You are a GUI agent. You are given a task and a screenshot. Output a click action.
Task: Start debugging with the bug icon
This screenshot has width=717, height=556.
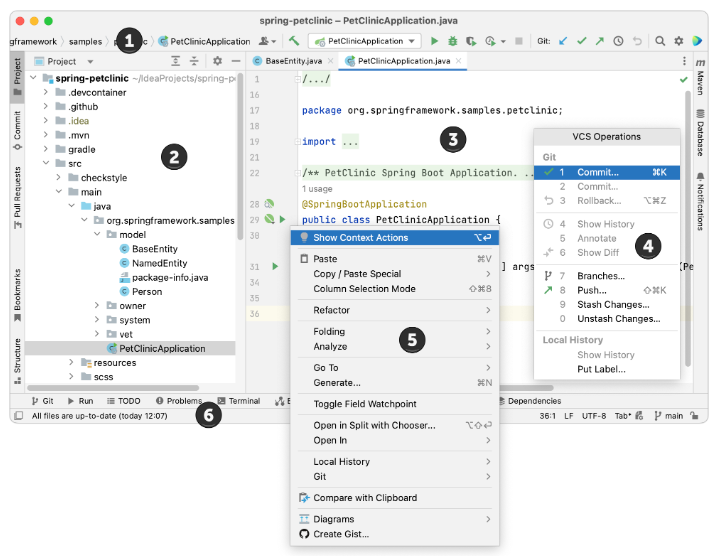click(x=452, y=41)
